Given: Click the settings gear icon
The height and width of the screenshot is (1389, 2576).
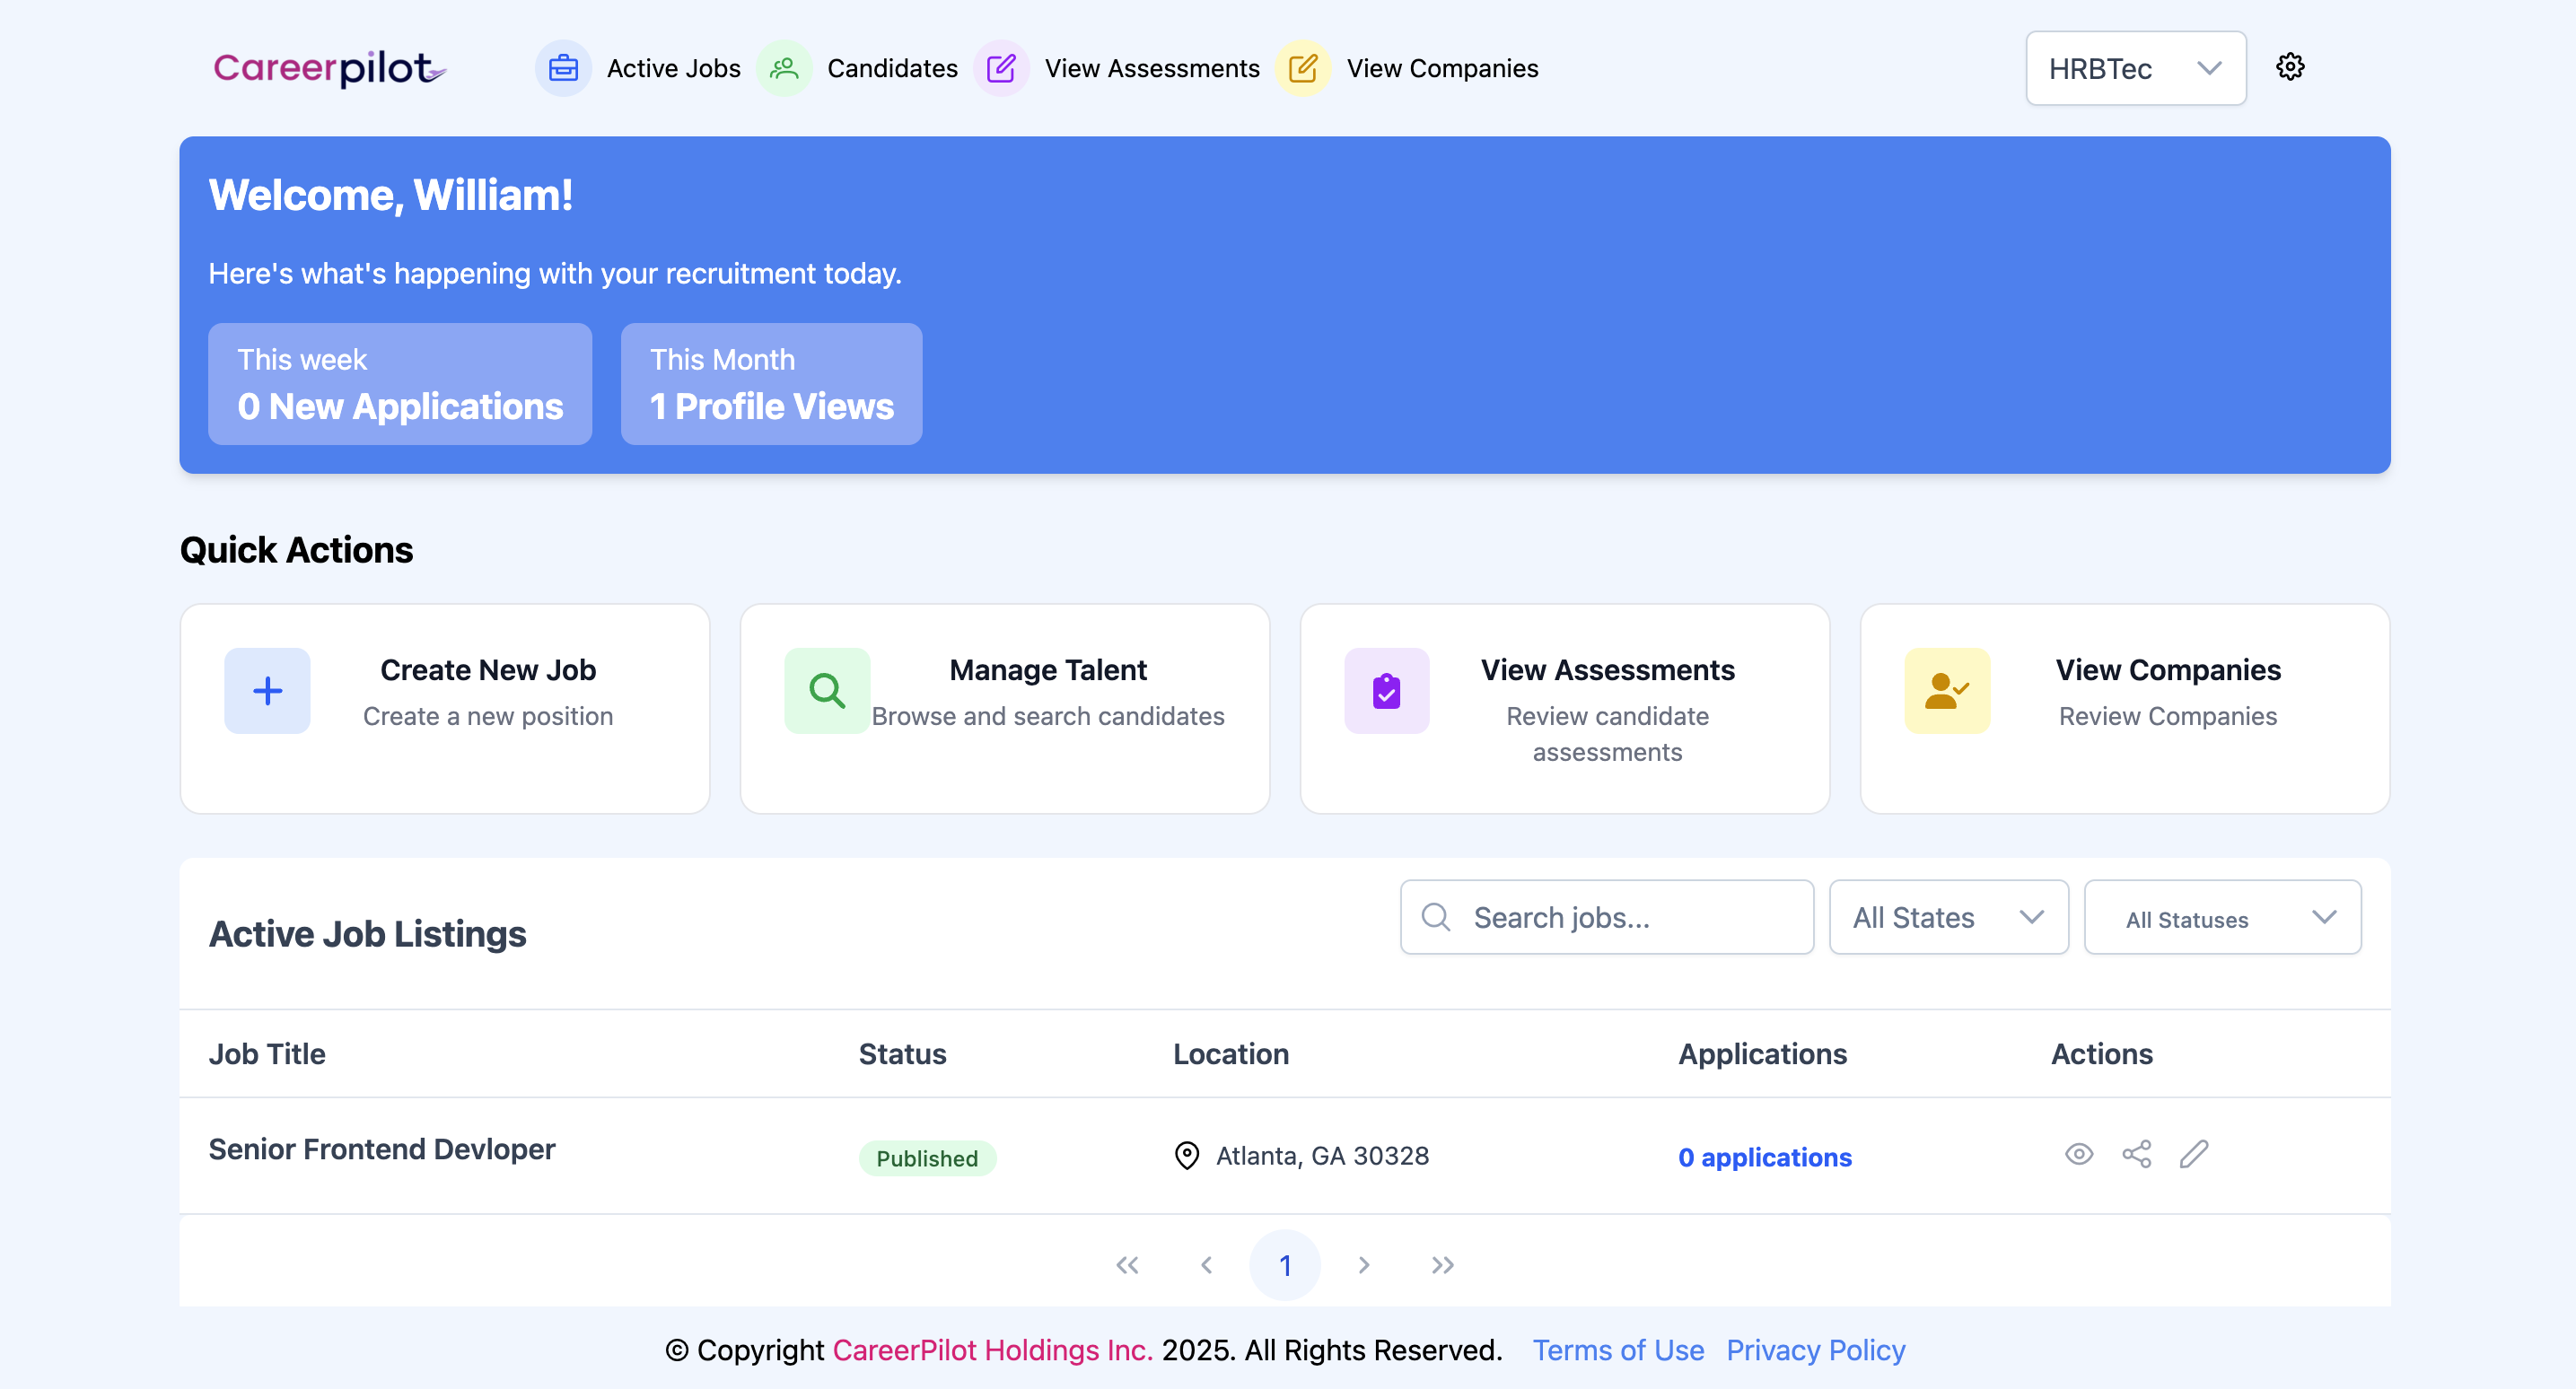Looking at the screenshot, I should pyautogui.click(x=2289, y=67).
